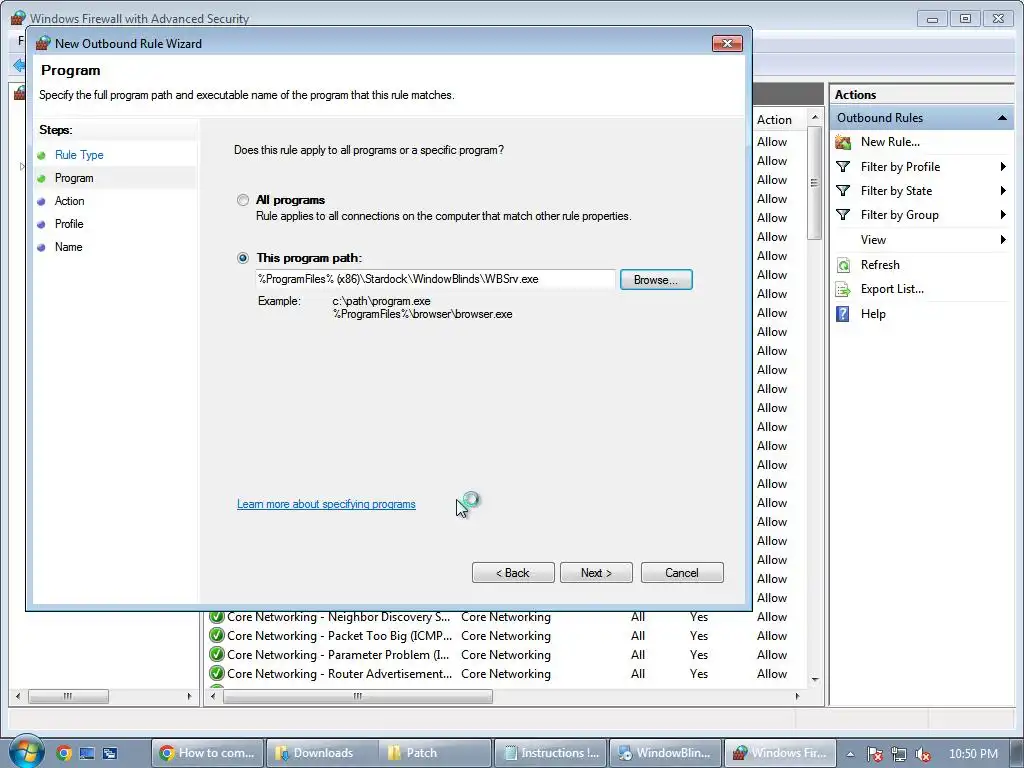Click the back arrow in firewall toolbar

18,65
